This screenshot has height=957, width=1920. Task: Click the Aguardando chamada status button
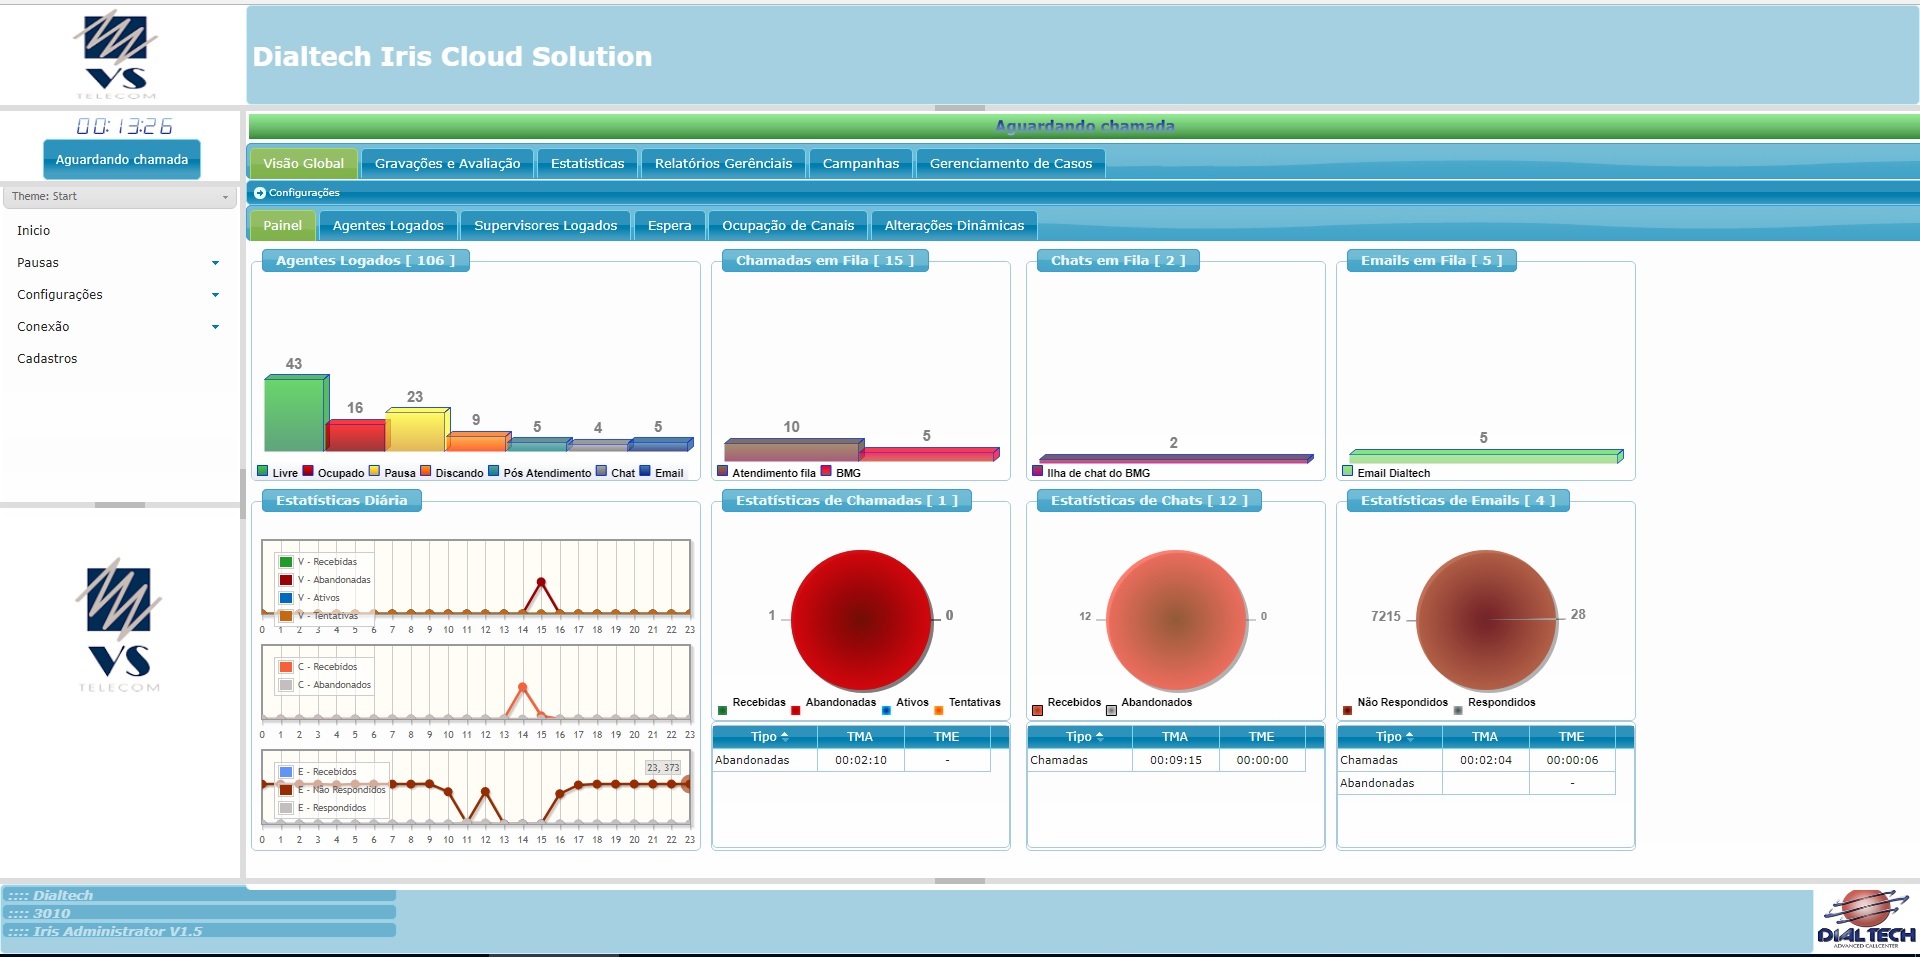tap(122, 159)
